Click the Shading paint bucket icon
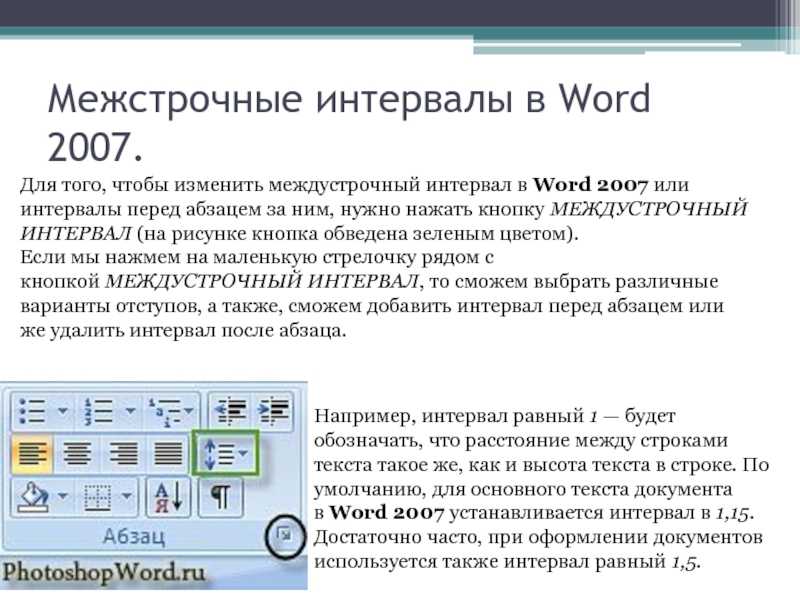Viewport: 800px width, 600px height. pos(34,496)
